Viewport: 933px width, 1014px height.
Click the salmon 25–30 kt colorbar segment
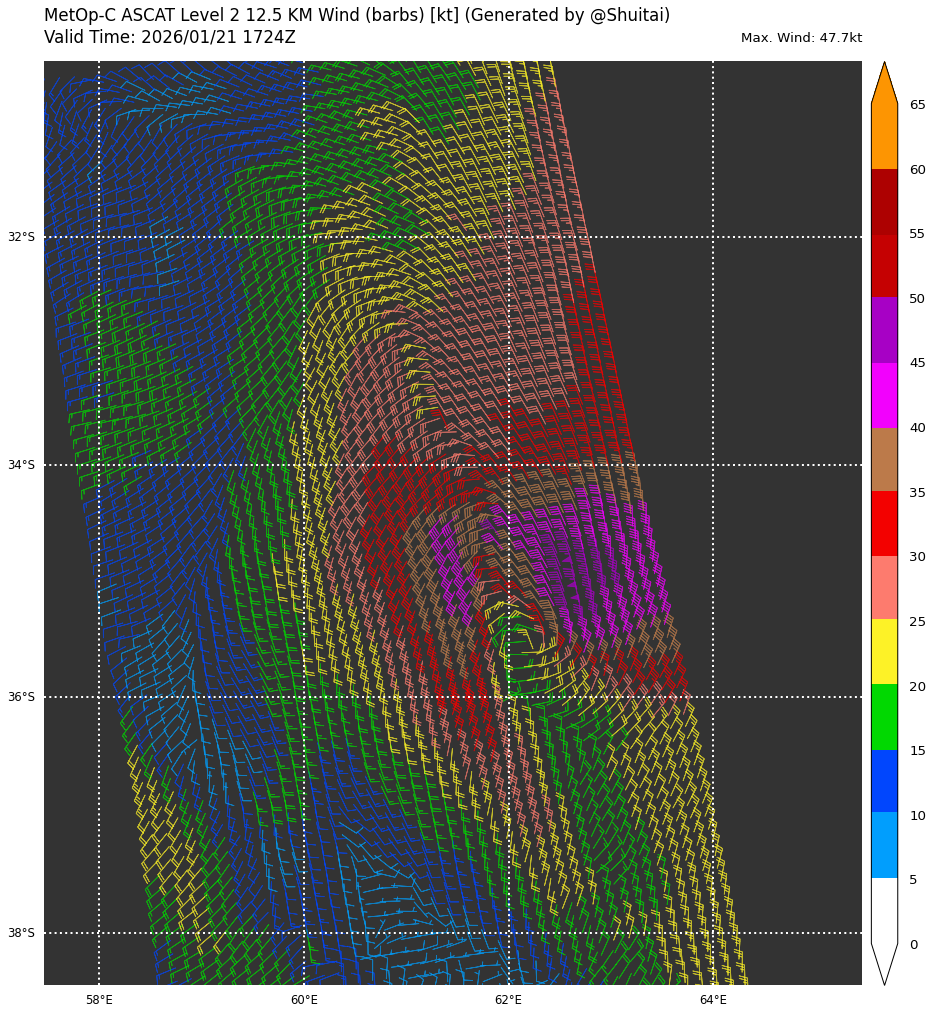coord(884,588)
